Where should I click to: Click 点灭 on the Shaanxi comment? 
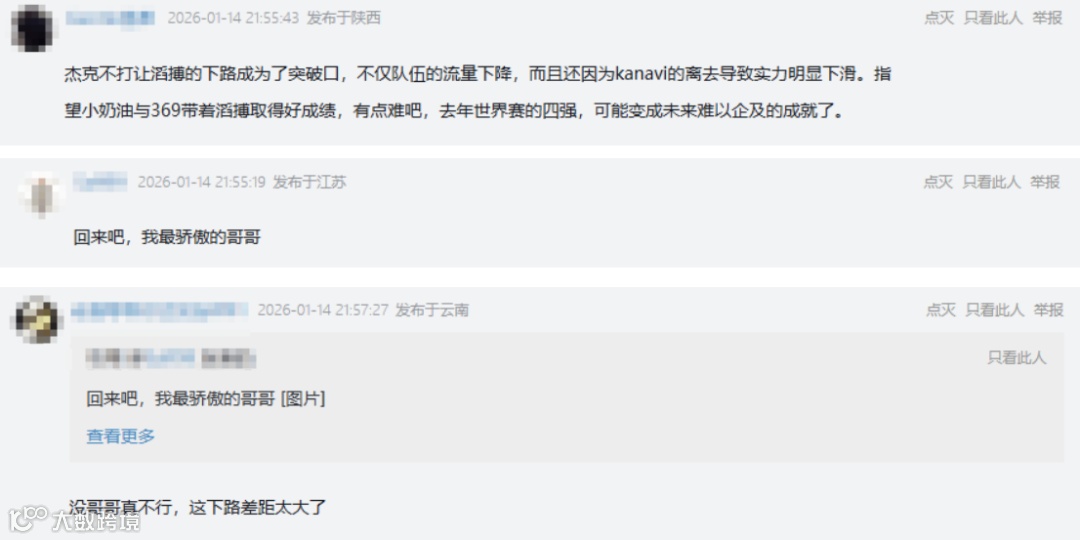[x=939, y=18]
